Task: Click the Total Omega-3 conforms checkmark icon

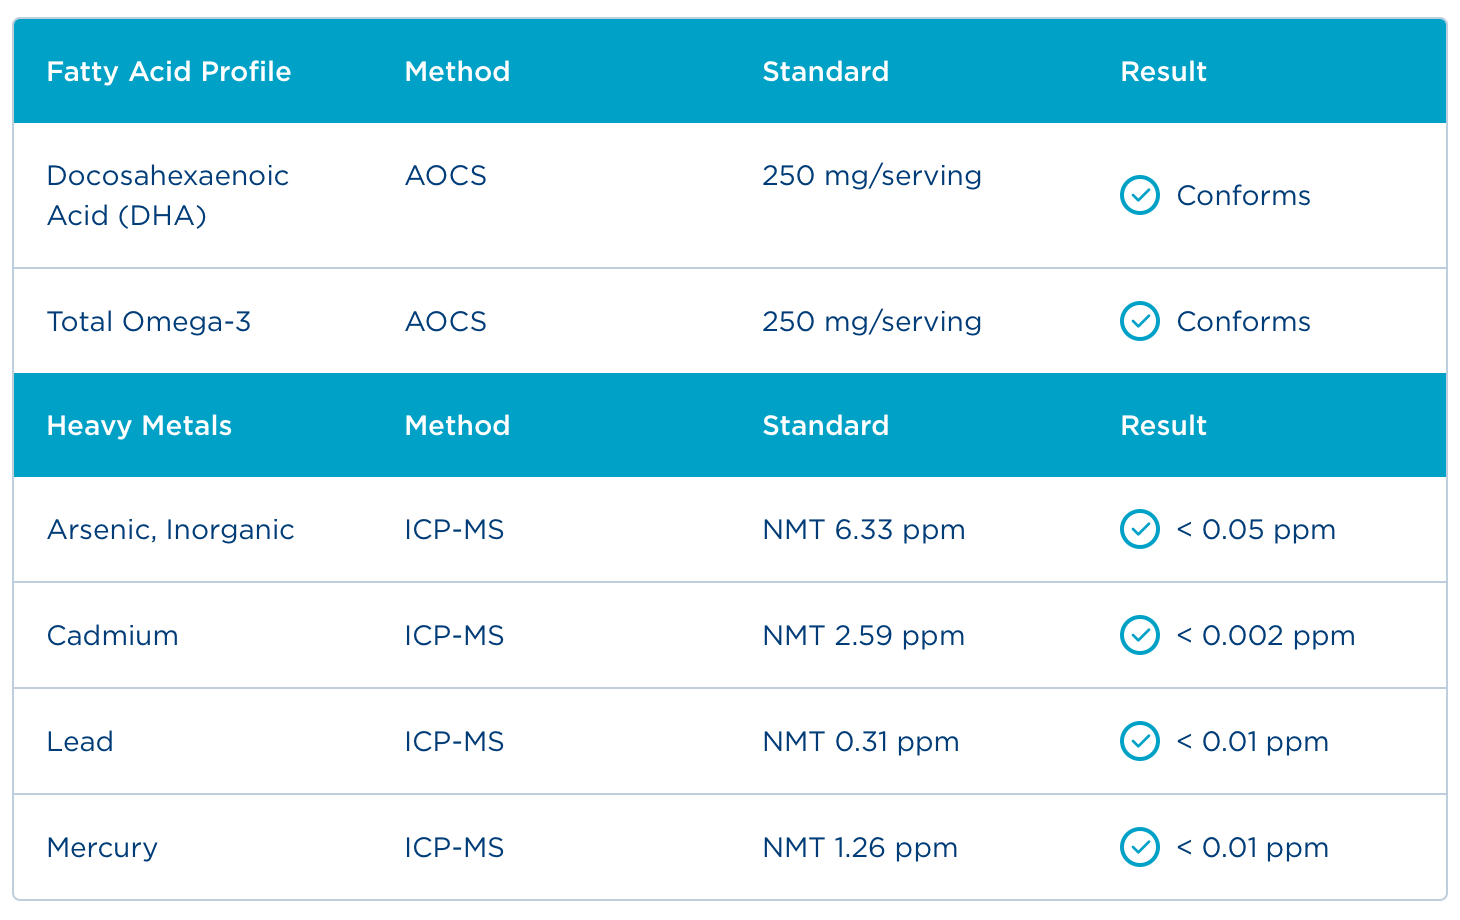Action: [x=1139, y=321]
